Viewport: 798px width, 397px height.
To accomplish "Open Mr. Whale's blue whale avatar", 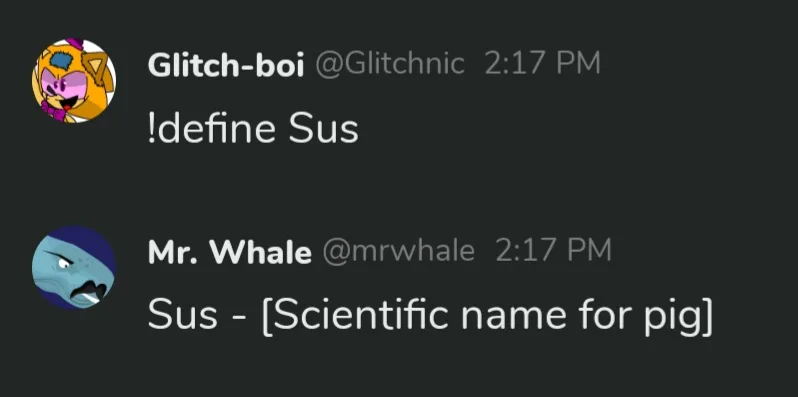I will 74,268.
